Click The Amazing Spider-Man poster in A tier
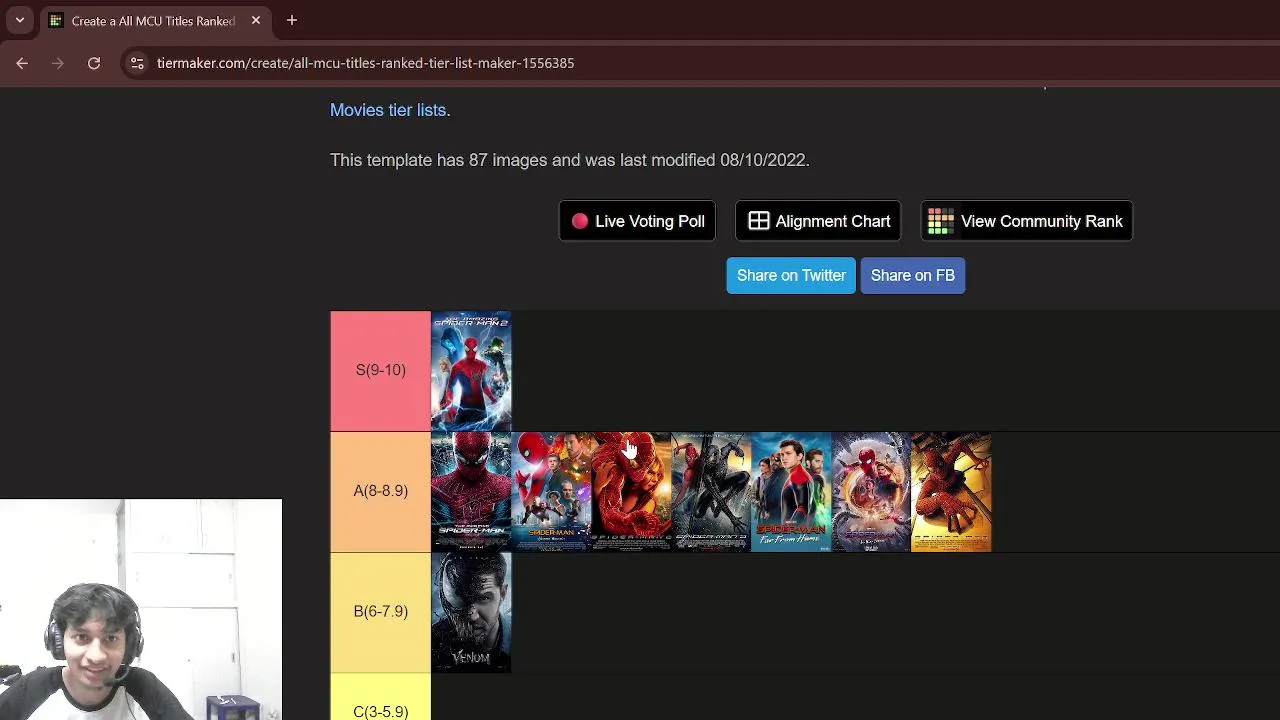 tap(471, 492)
